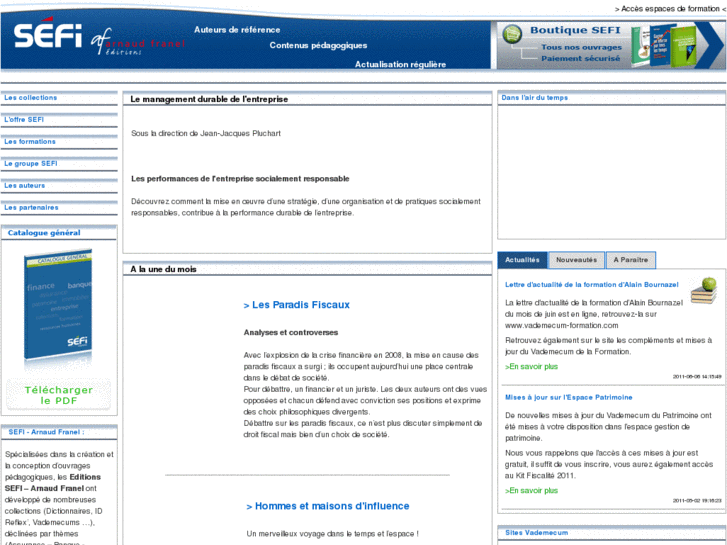Screen dimensions: 727x545
Task: Open the Catalogue général cover thumbnail
Action: (x=58, y=306)
